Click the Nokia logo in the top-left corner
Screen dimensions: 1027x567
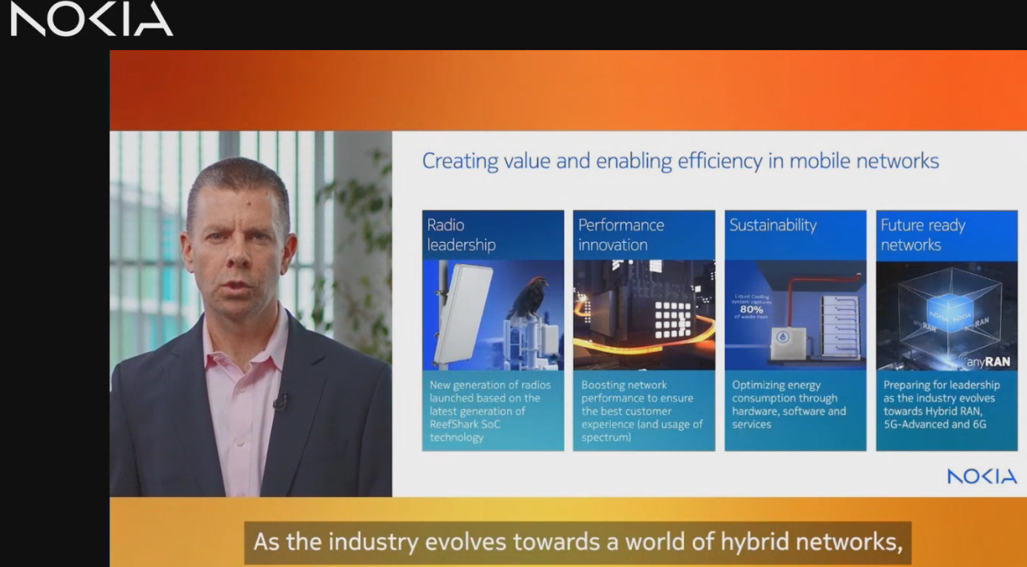click(x=92, y=20)
